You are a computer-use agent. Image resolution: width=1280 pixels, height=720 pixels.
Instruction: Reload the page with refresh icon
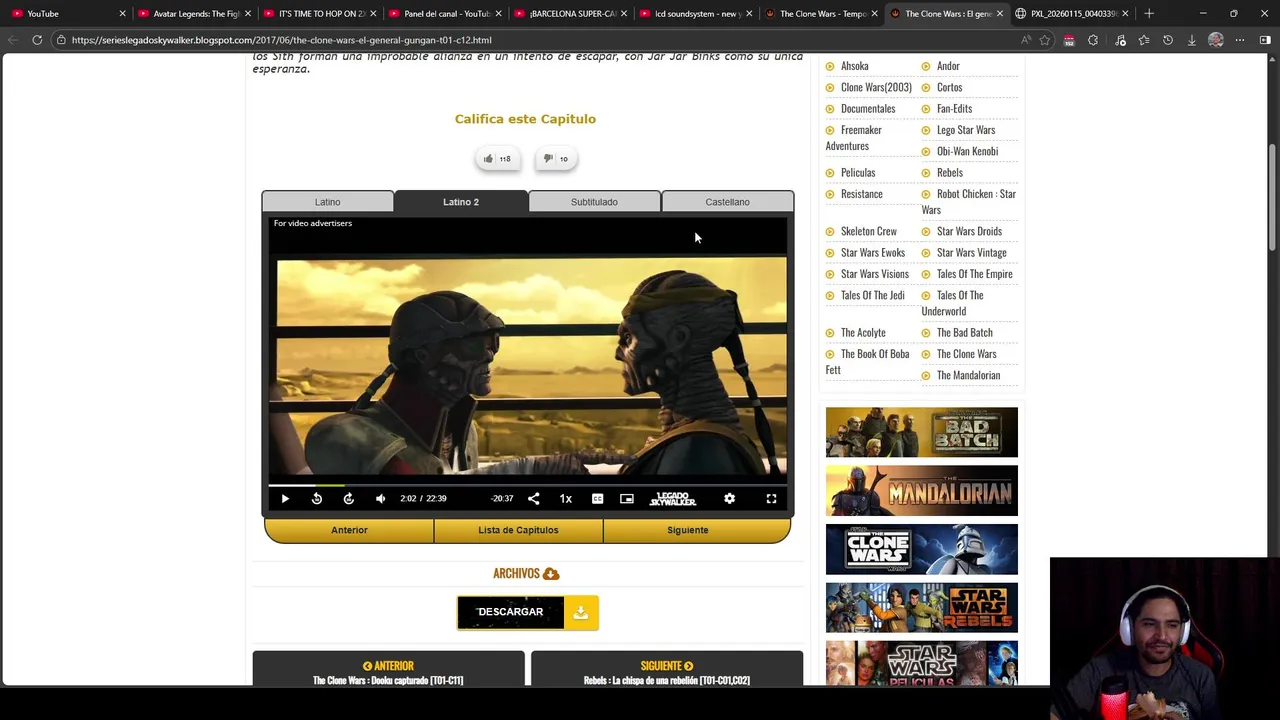pos(37,40)
